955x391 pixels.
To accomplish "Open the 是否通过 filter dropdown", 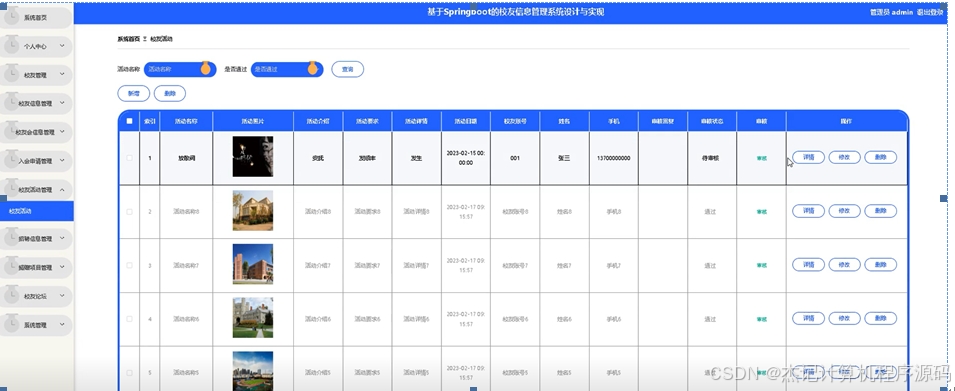I will tap(286, 69).
